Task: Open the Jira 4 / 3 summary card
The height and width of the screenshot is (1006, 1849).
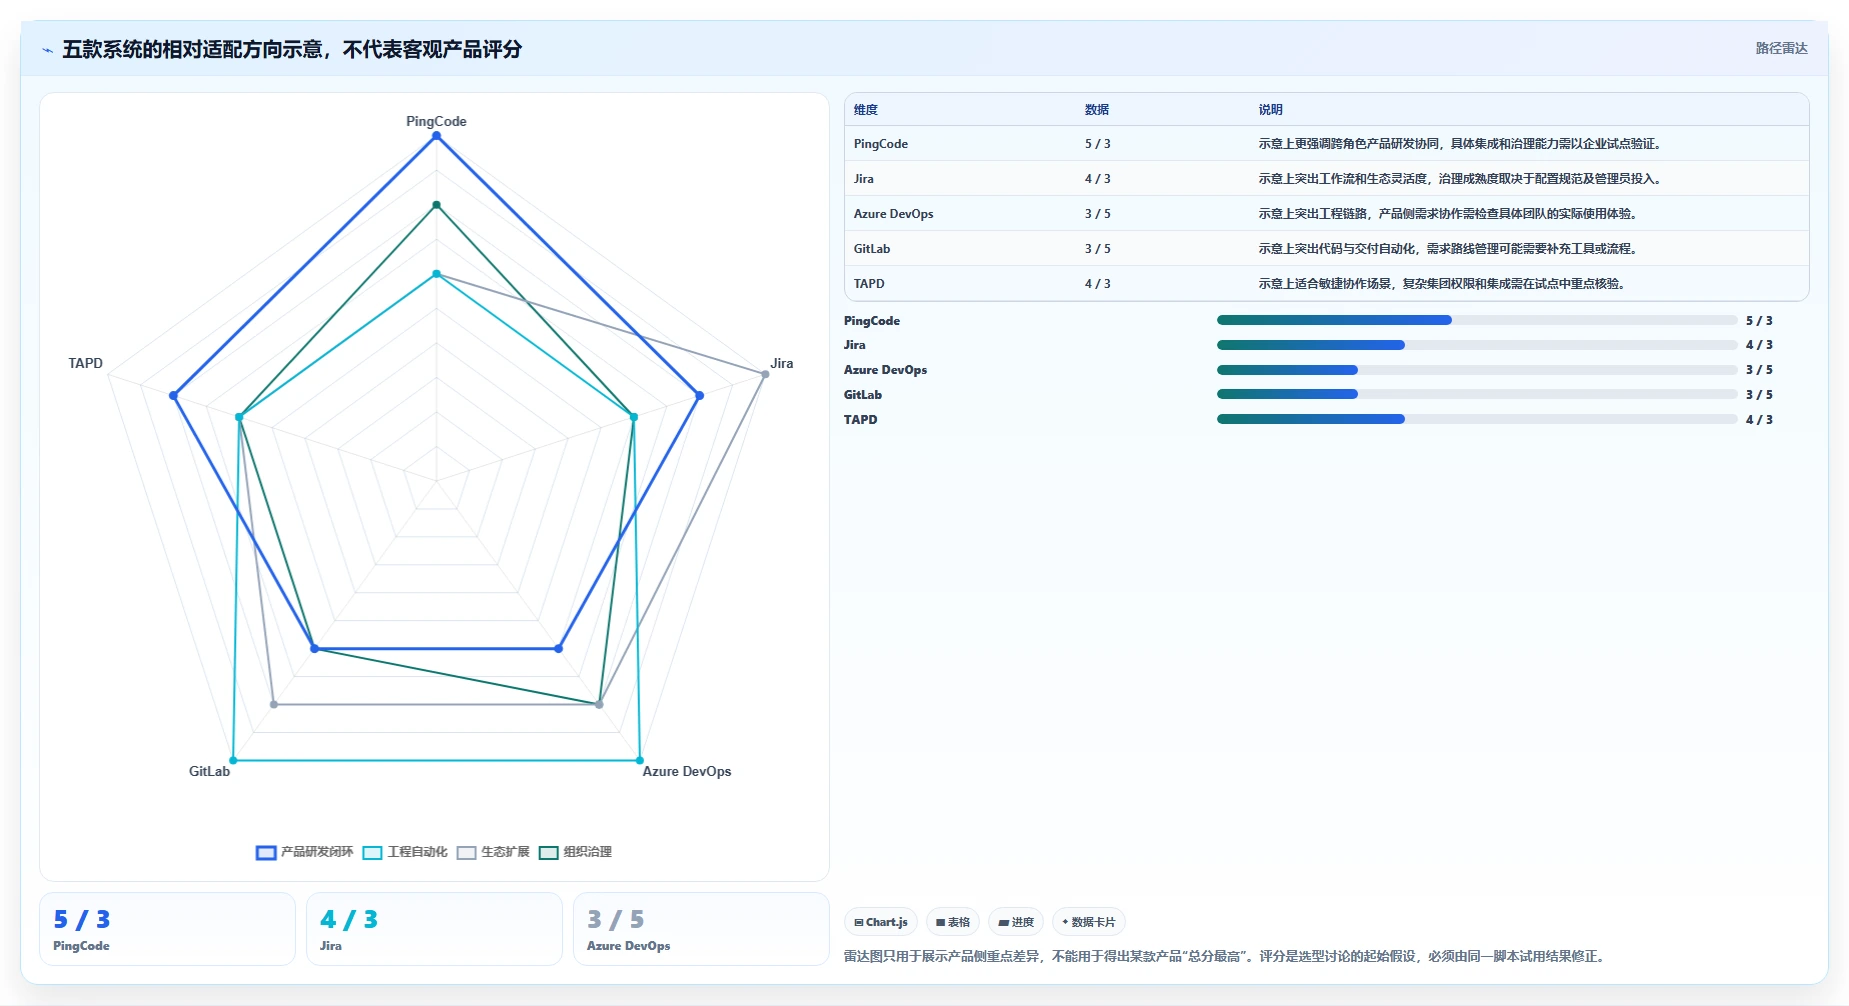Action: [434, 929]
